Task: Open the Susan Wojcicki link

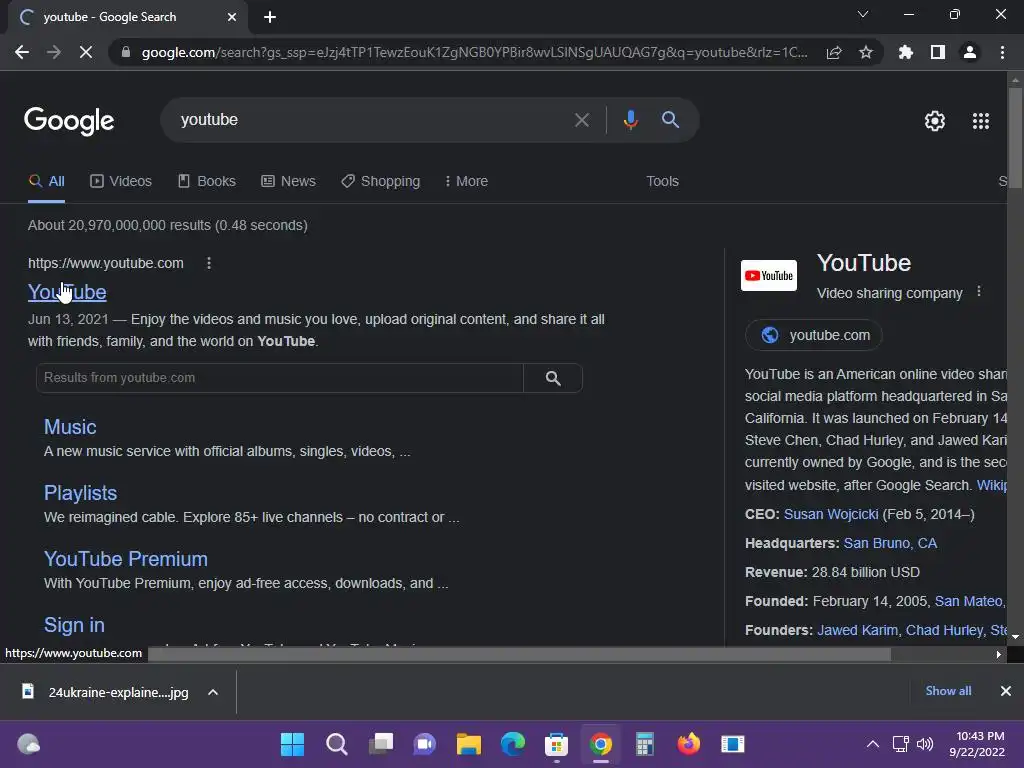Action: tap(831, 515)
